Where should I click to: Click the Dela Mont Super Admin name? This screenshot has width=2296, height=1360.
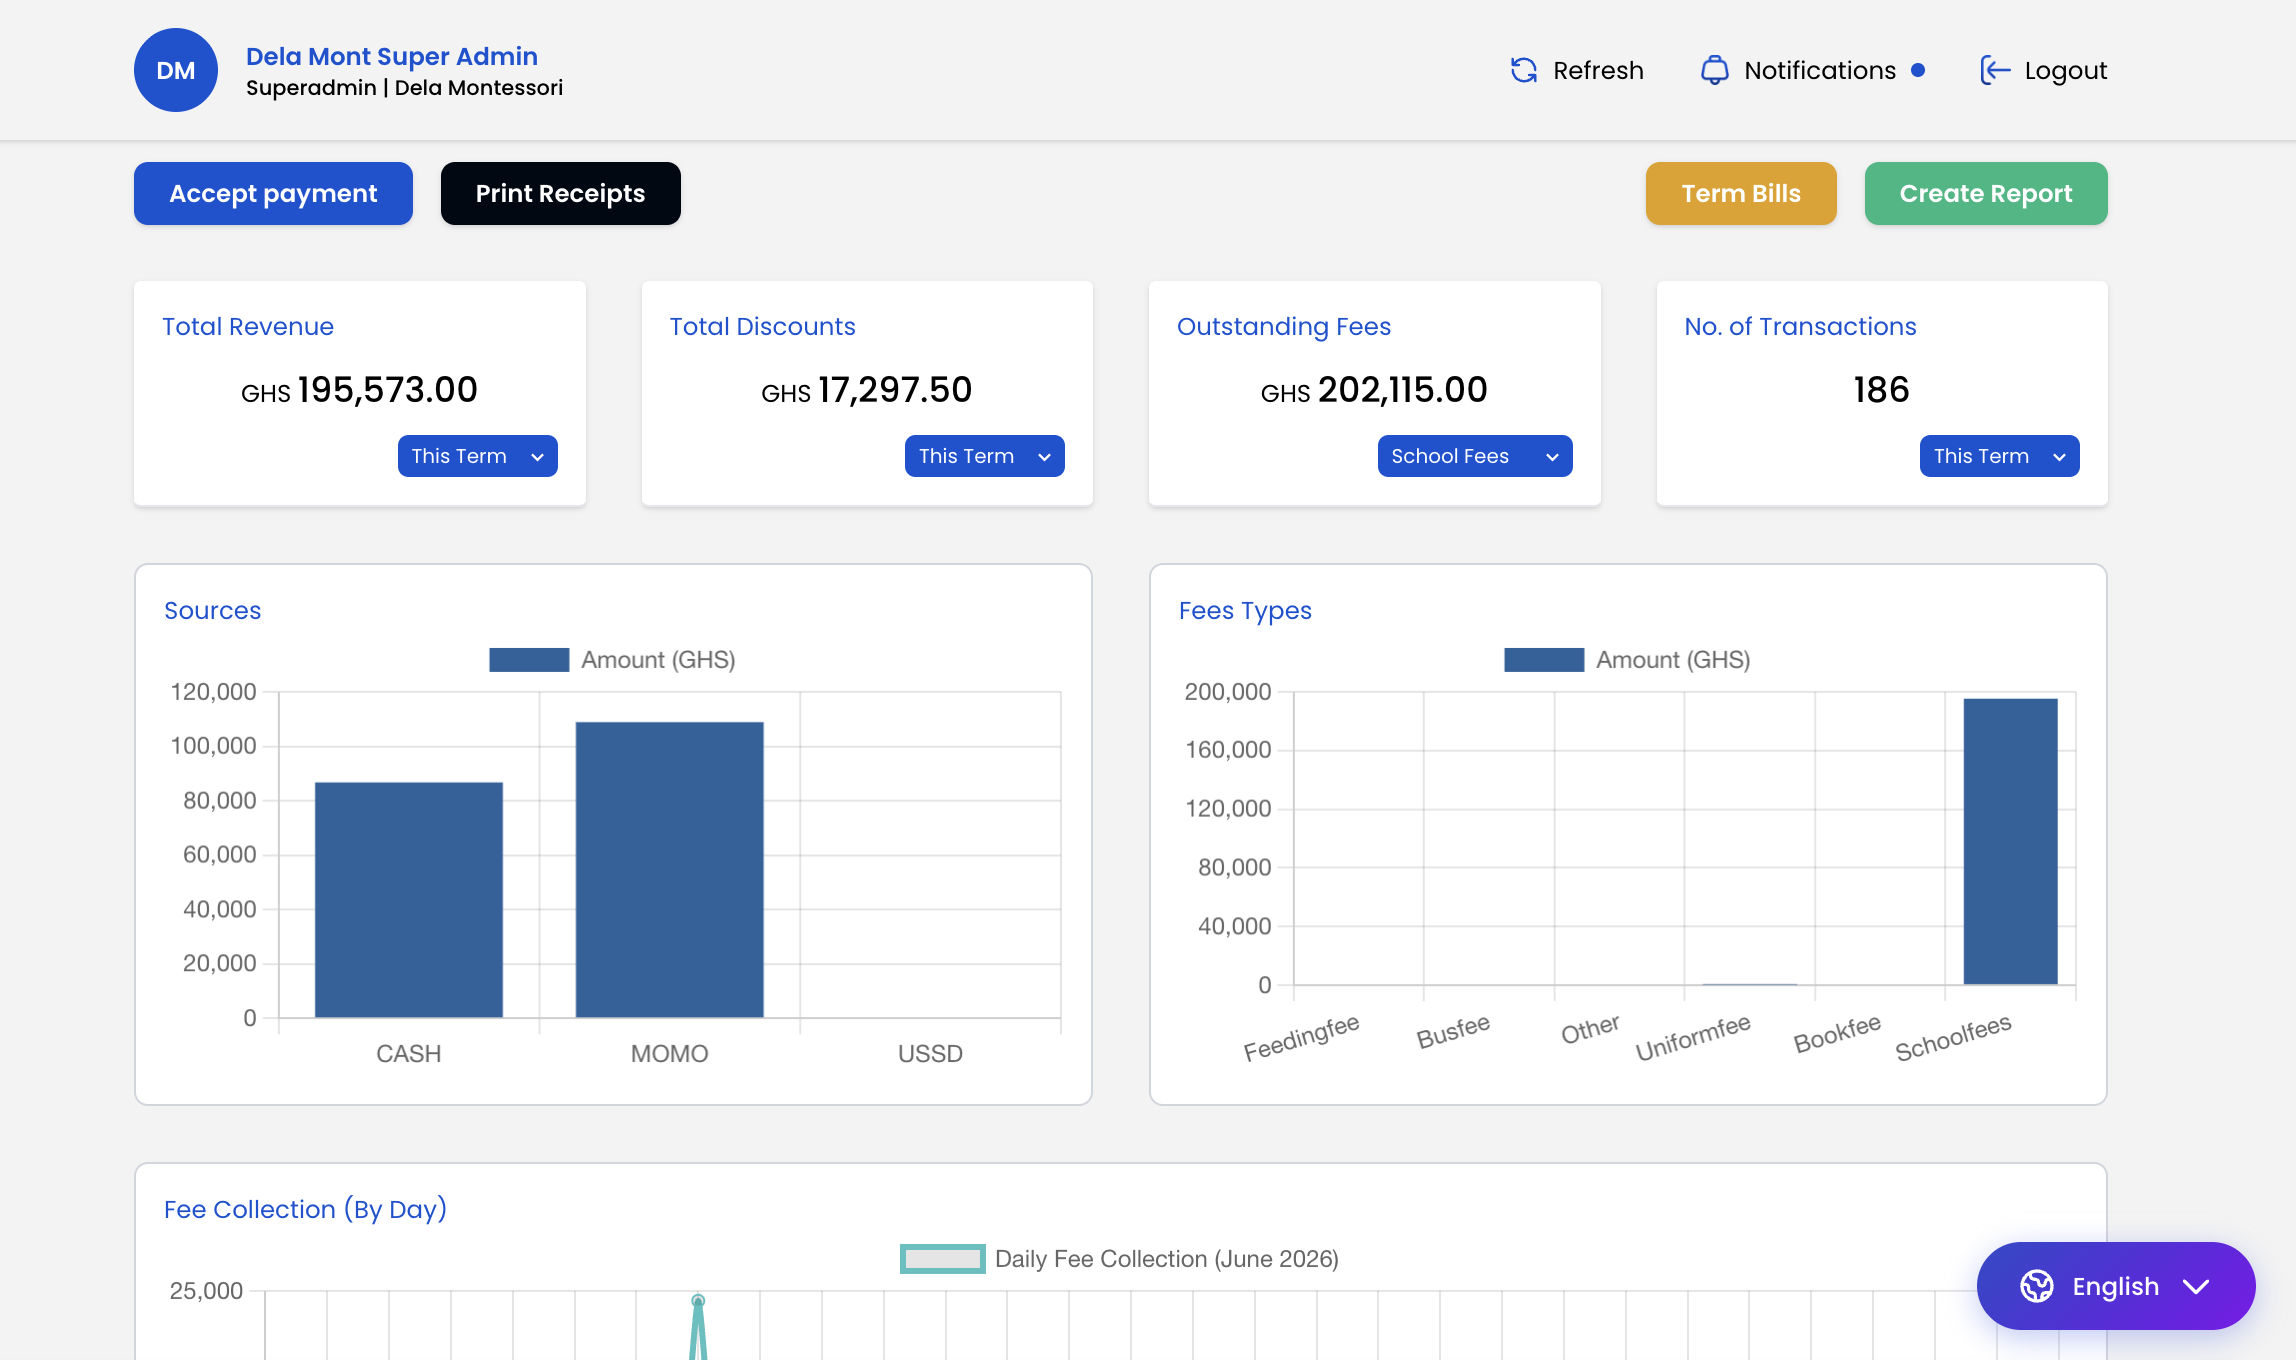pyautogui.click(x=392, y=56)
